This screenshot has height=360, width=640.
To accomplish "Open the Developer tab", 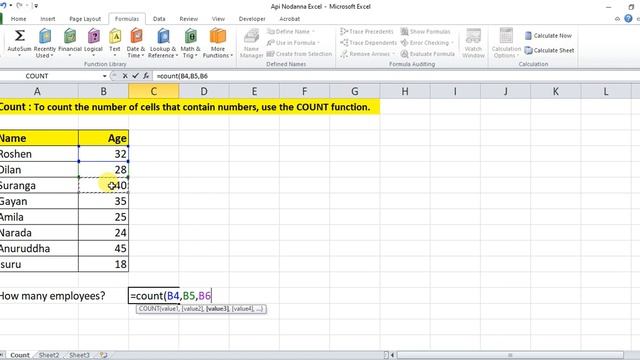I will point(252,19).
